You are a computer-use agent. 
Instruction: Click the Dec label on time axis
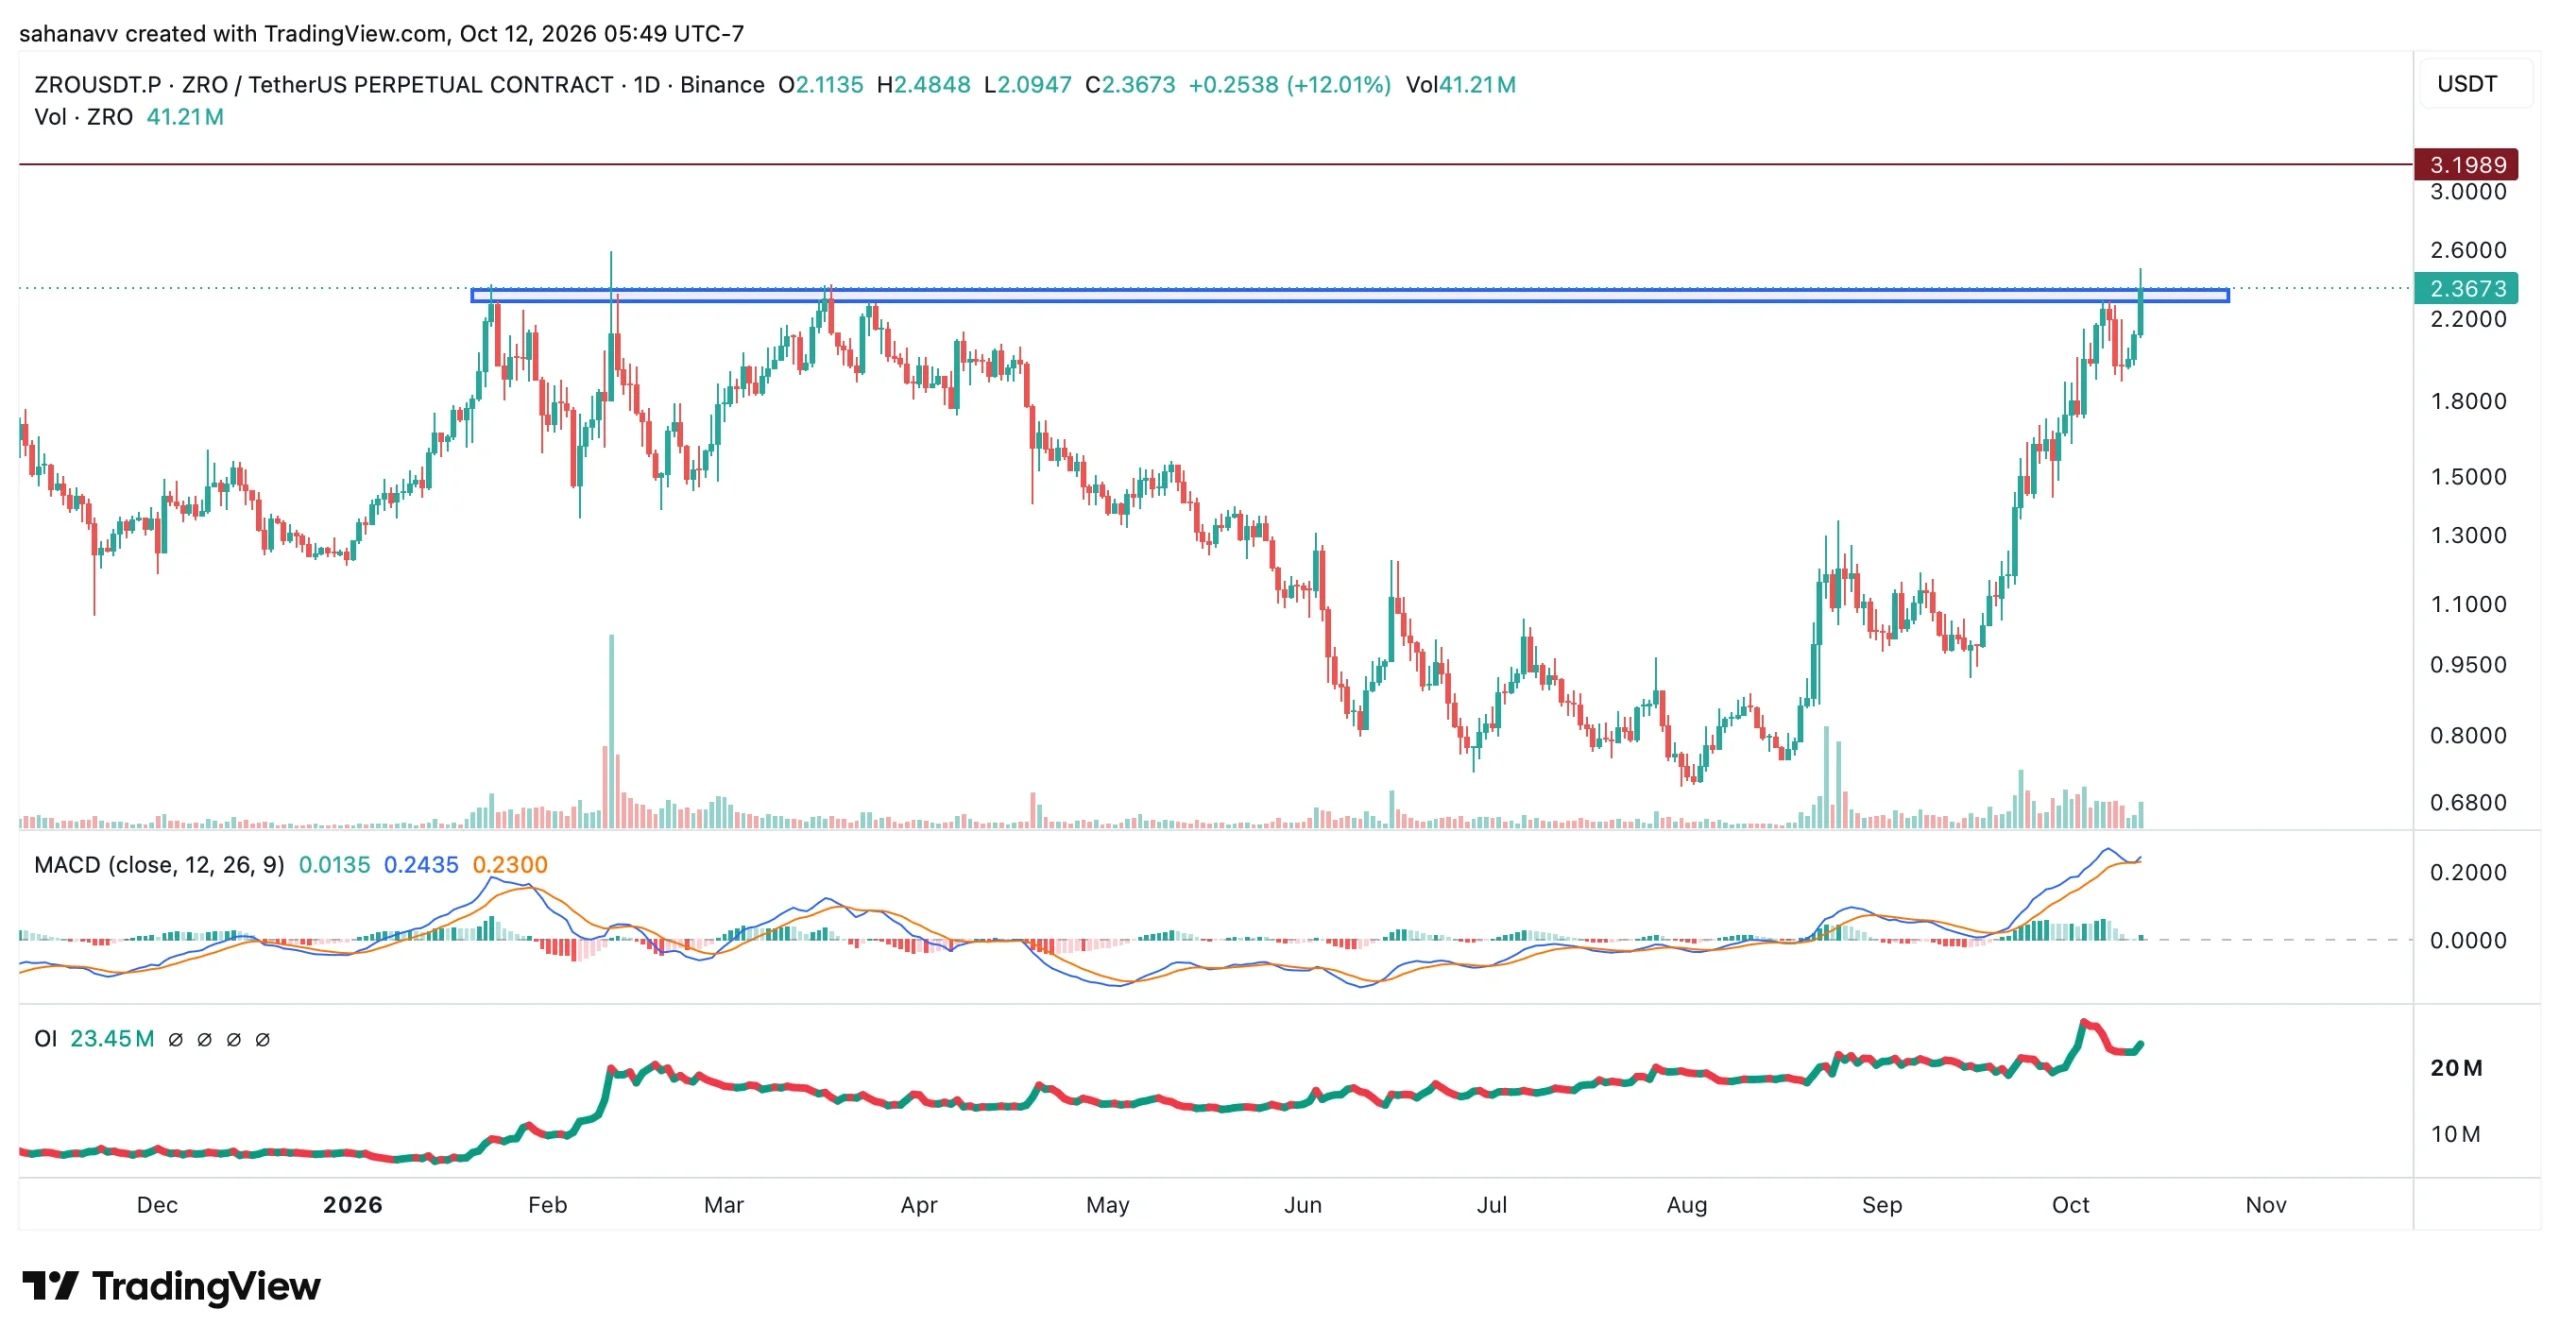tap(157, 1205)
